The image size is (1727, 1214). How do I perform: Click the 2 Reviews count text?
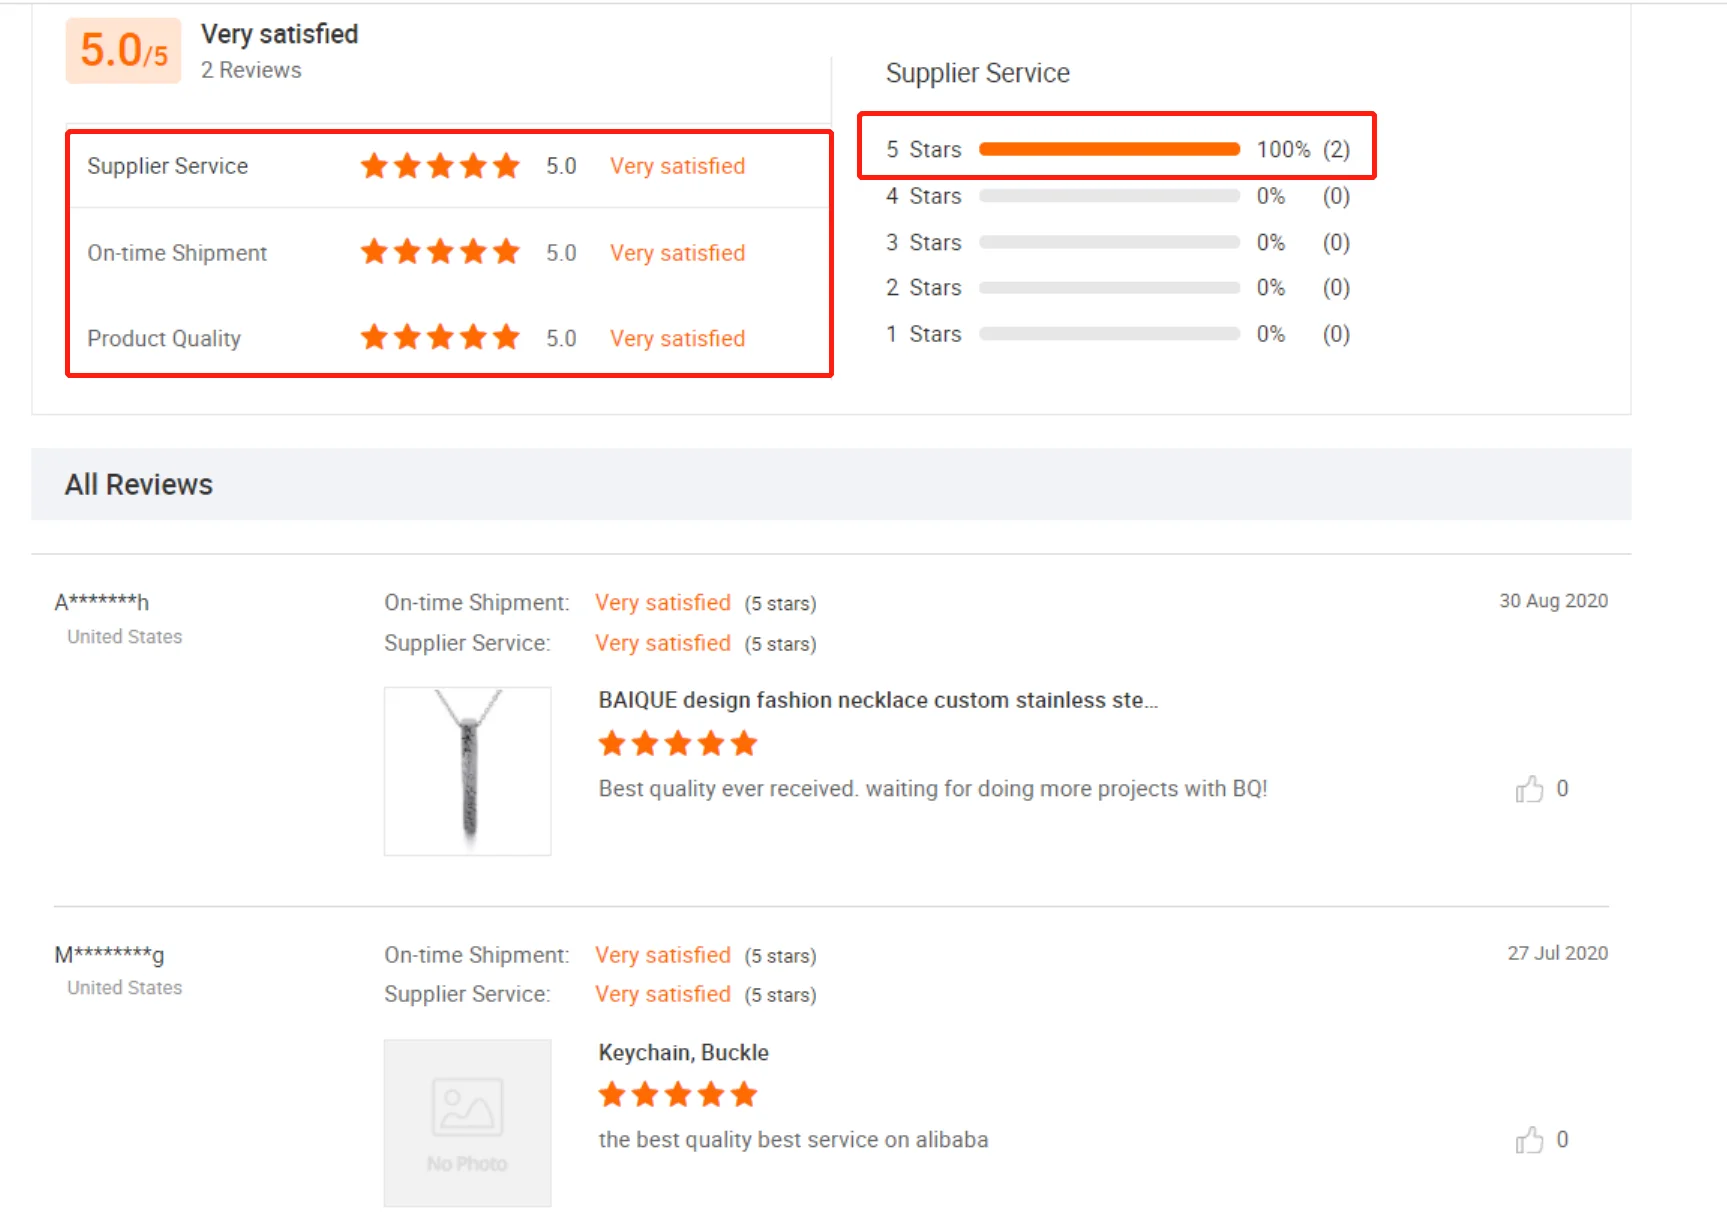pos(251,70)
